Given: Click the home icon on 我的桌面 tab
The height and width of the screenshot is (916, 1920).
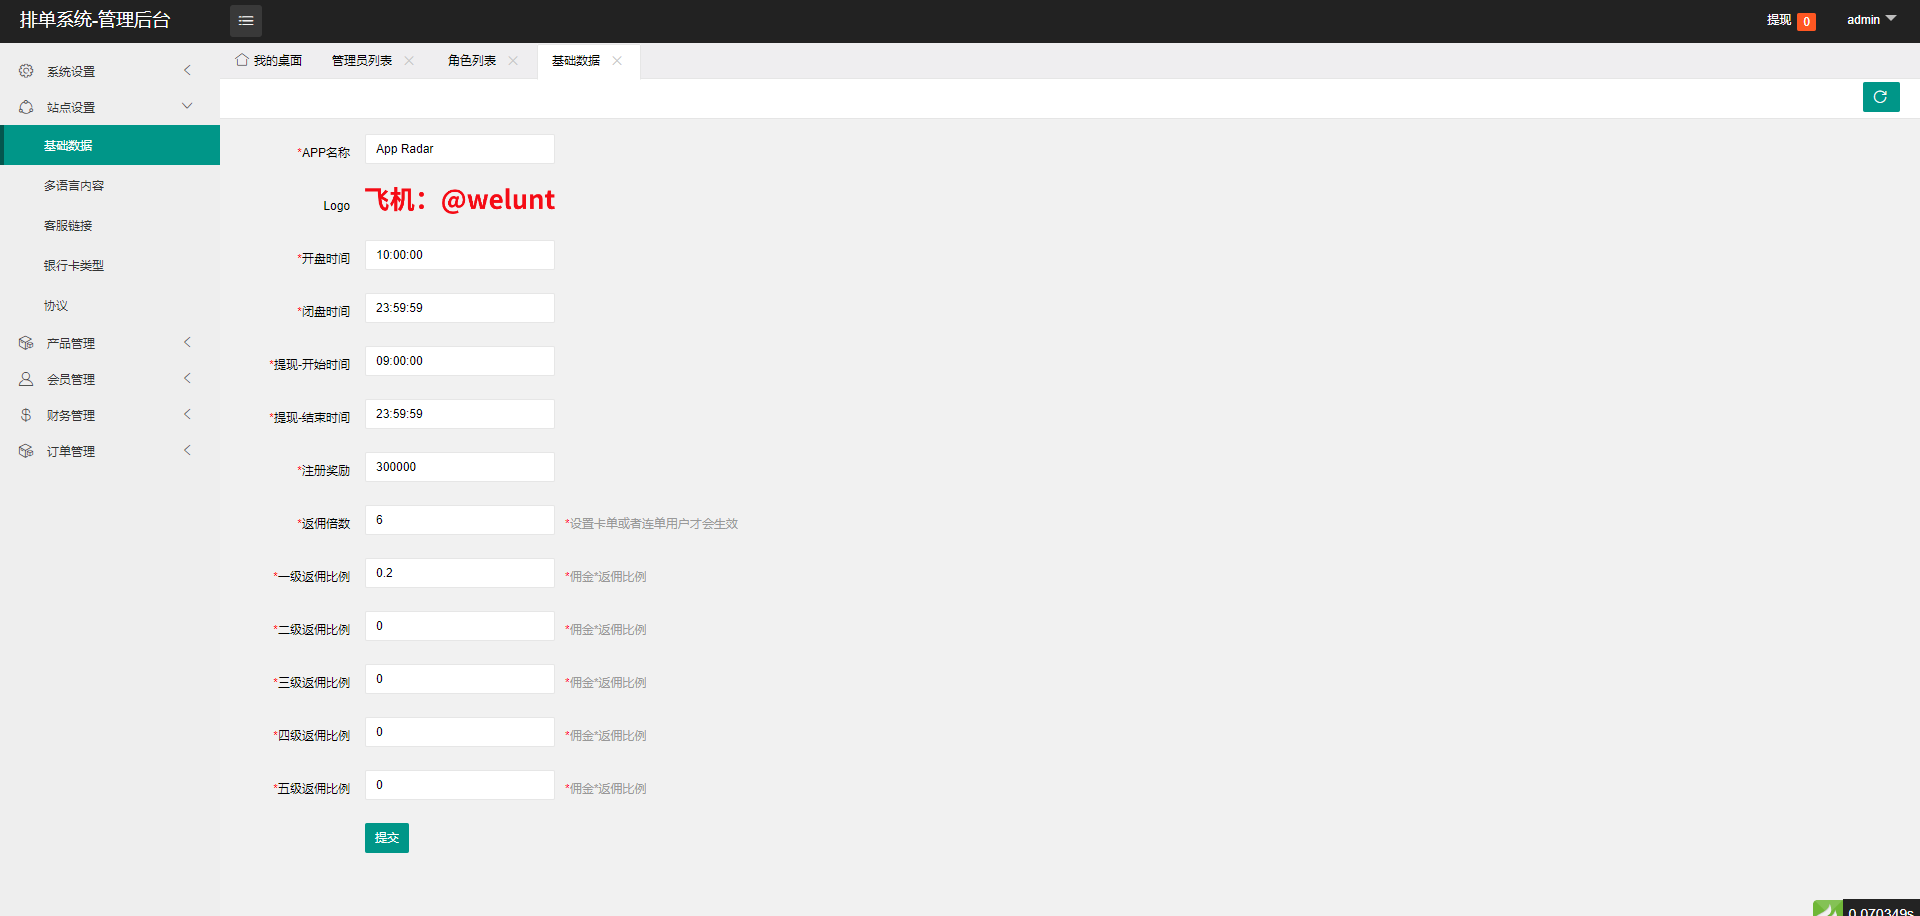Looking at the screenshot, I should (x=242, y=60).
